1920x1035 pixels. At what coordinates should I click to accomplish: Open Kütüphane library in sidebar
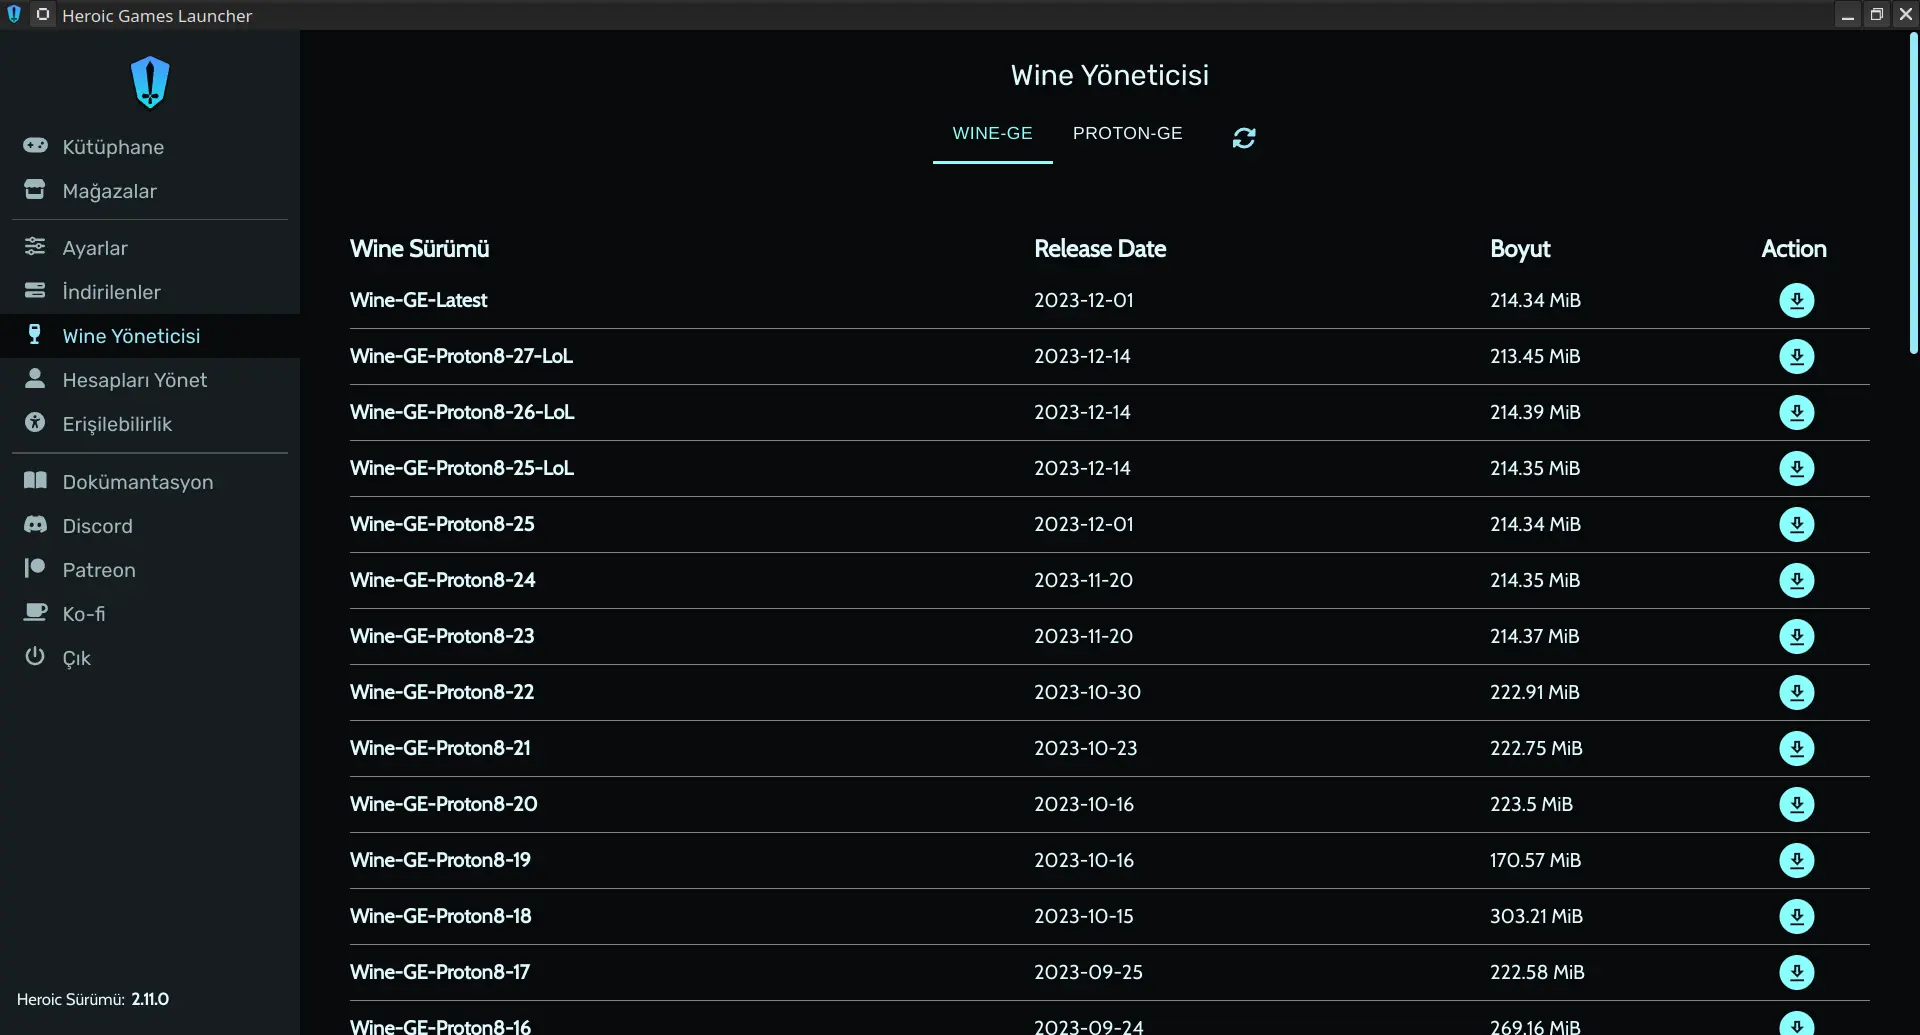coord(150,147)
